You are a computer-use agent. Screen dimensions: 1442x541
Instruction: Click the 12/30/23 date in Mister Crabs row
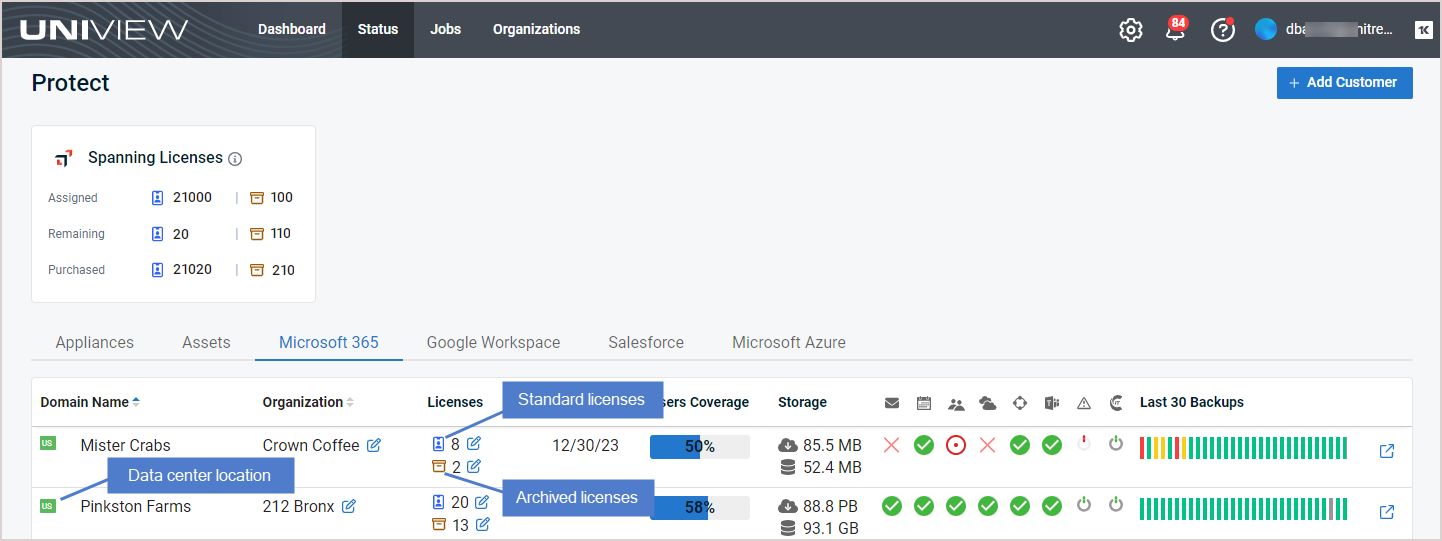[586, 445]
